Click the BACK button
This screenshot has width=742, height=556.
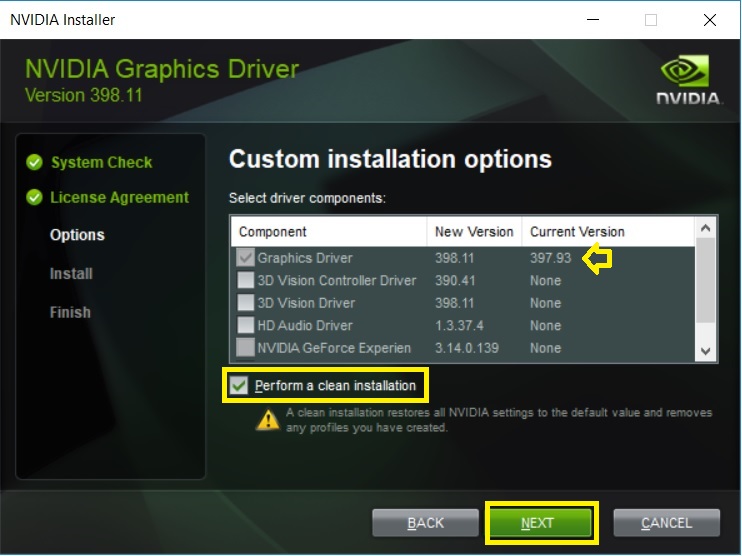(425, 523)
